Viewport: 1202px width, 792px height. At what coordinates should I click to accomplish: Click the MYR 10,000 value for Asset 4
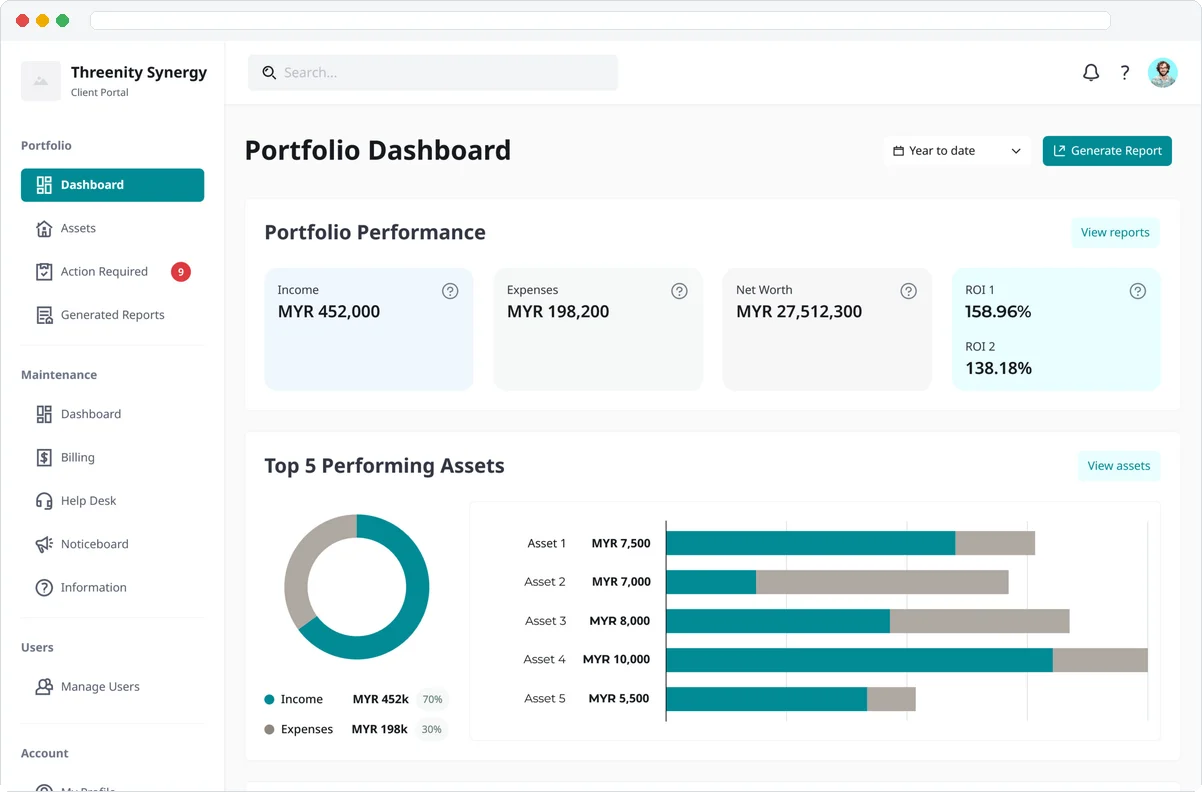(616, 660)
